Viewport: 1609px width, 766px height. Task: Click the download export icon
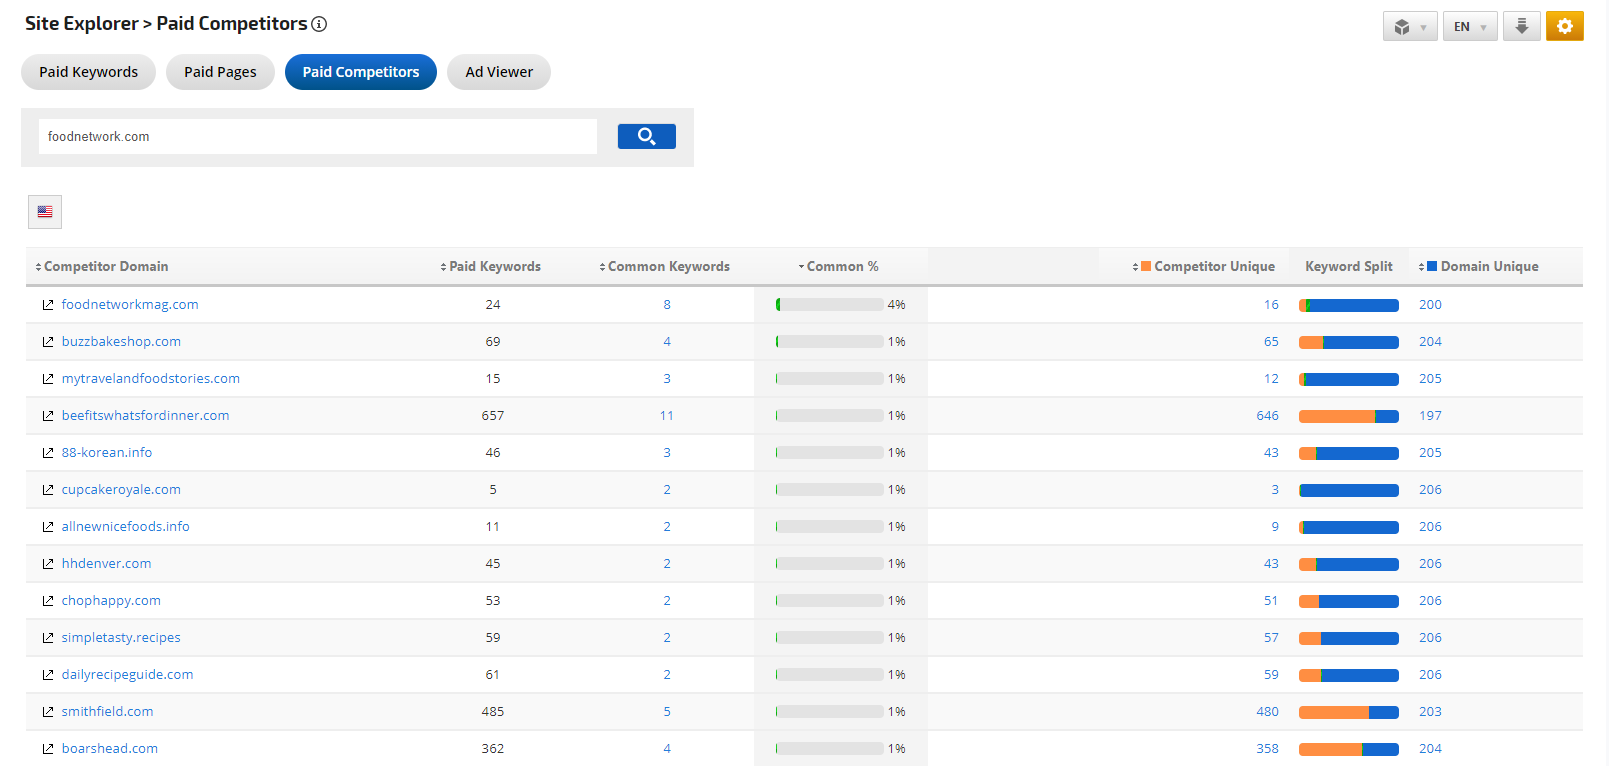tap(1521, 26)
